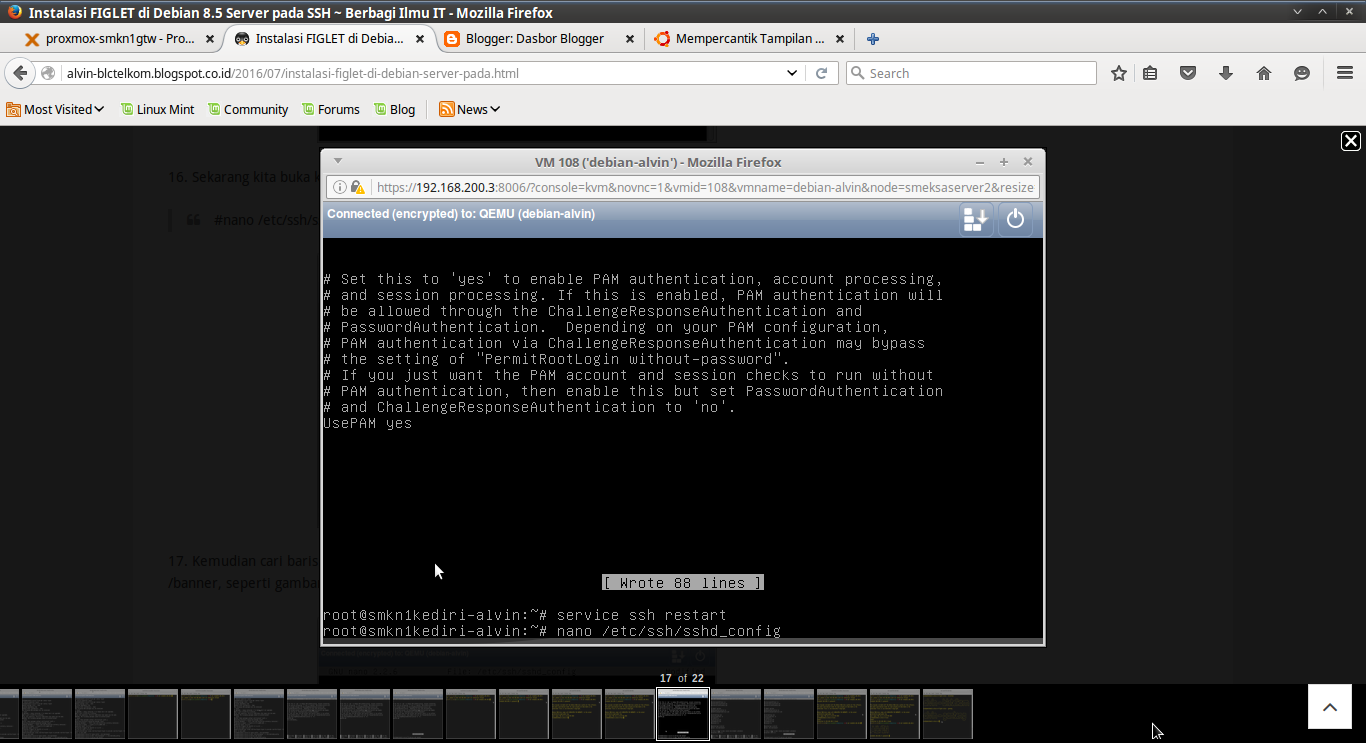Open the News bookmarks dropdown
The image size is (1366, 743).
click(x=469, y=109)
